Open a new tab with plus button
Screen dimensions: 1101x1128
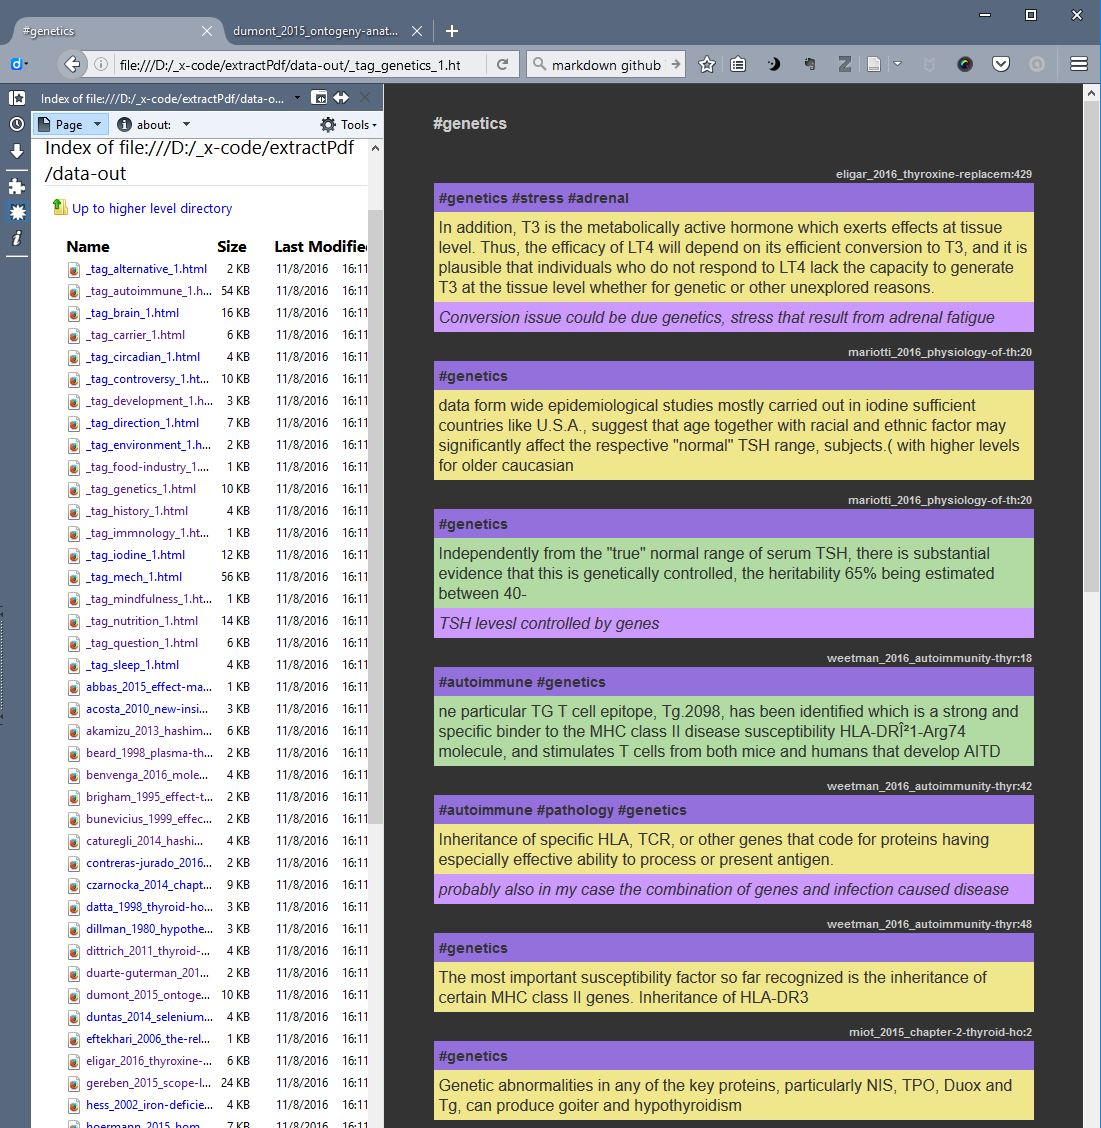pos(452,31)
